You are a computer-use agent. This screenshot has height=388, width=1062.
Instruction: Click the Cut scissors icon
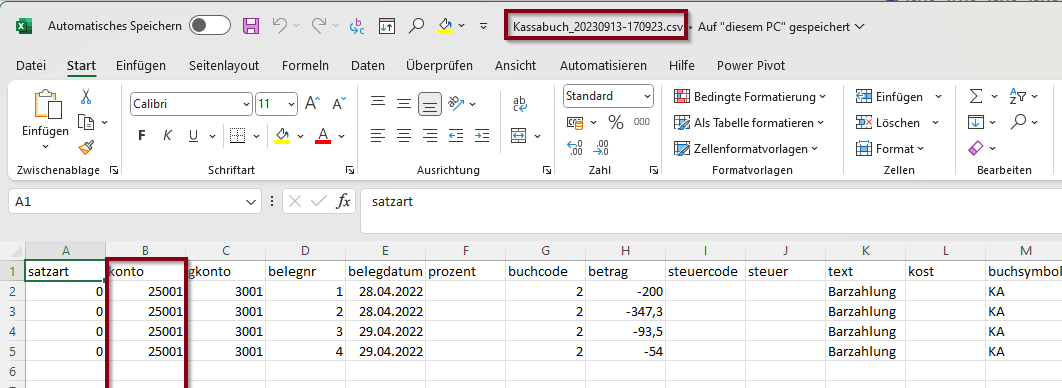pyautogui.click(x=85, y=97)
